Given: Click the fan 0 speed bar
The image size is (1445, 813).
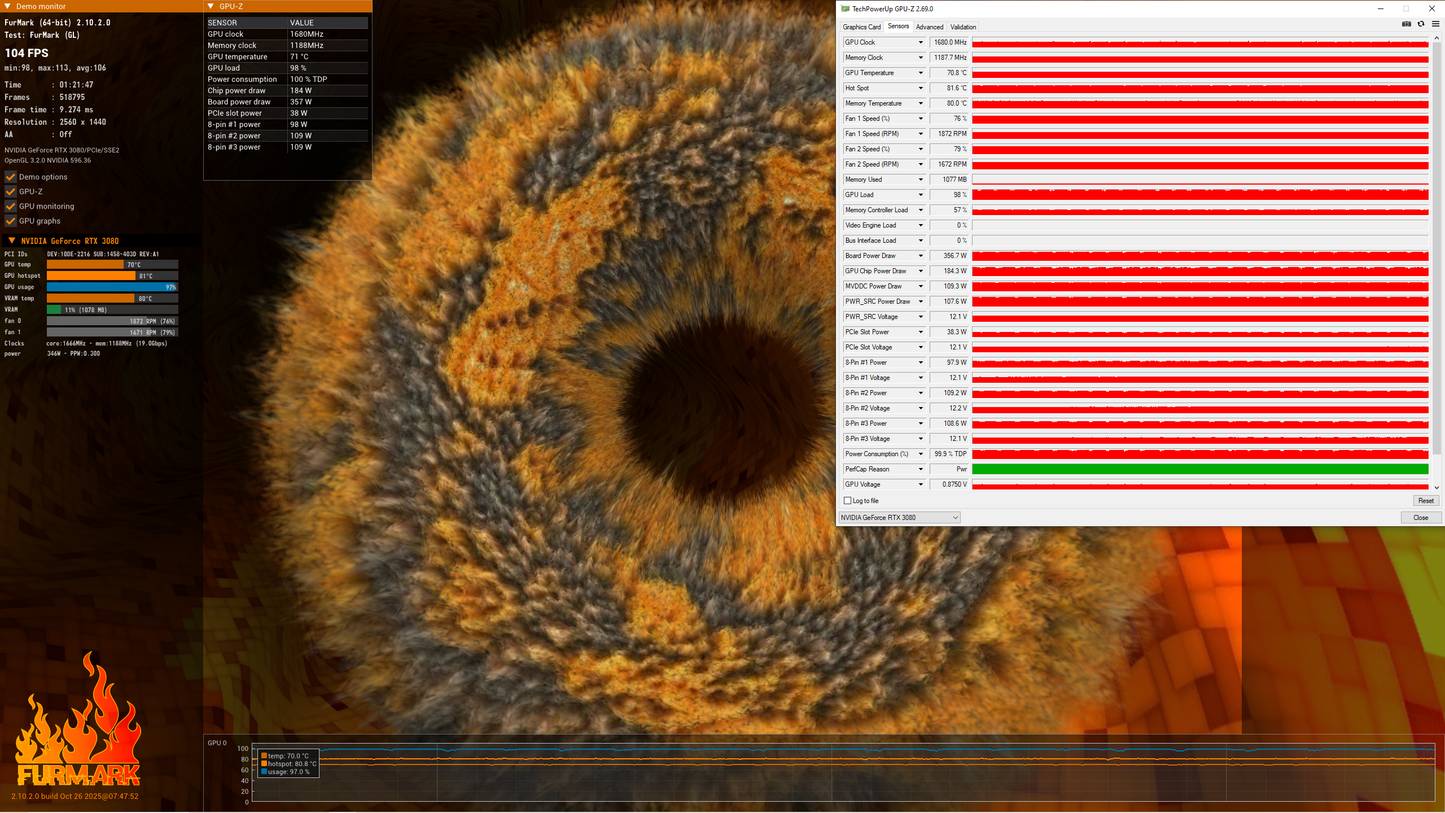Looking at the screenshot, I should pyautogui.click(x=112, y=321).
